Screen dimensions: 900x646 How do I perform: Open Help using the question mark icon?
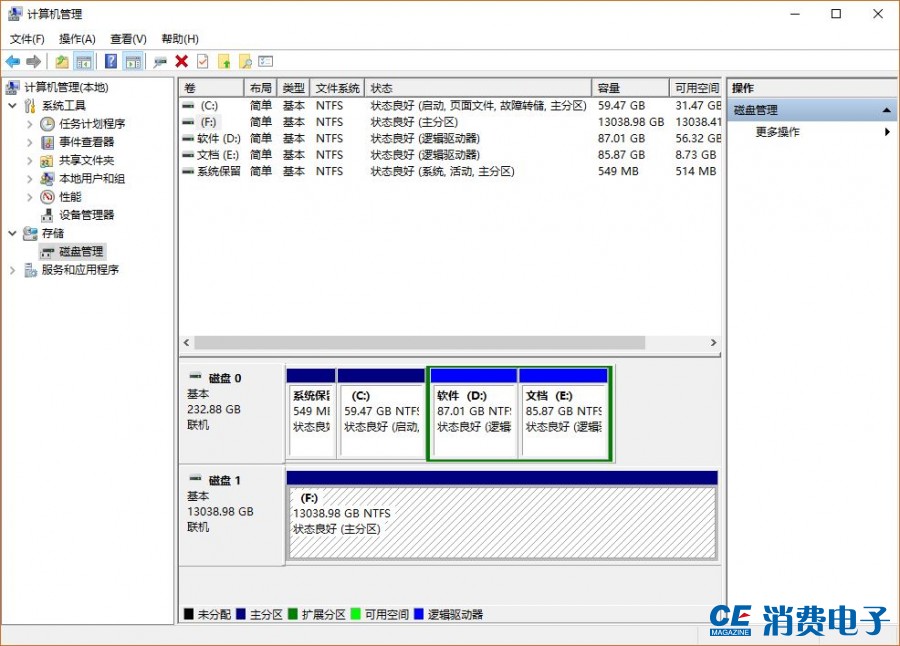tap(111, 61)
